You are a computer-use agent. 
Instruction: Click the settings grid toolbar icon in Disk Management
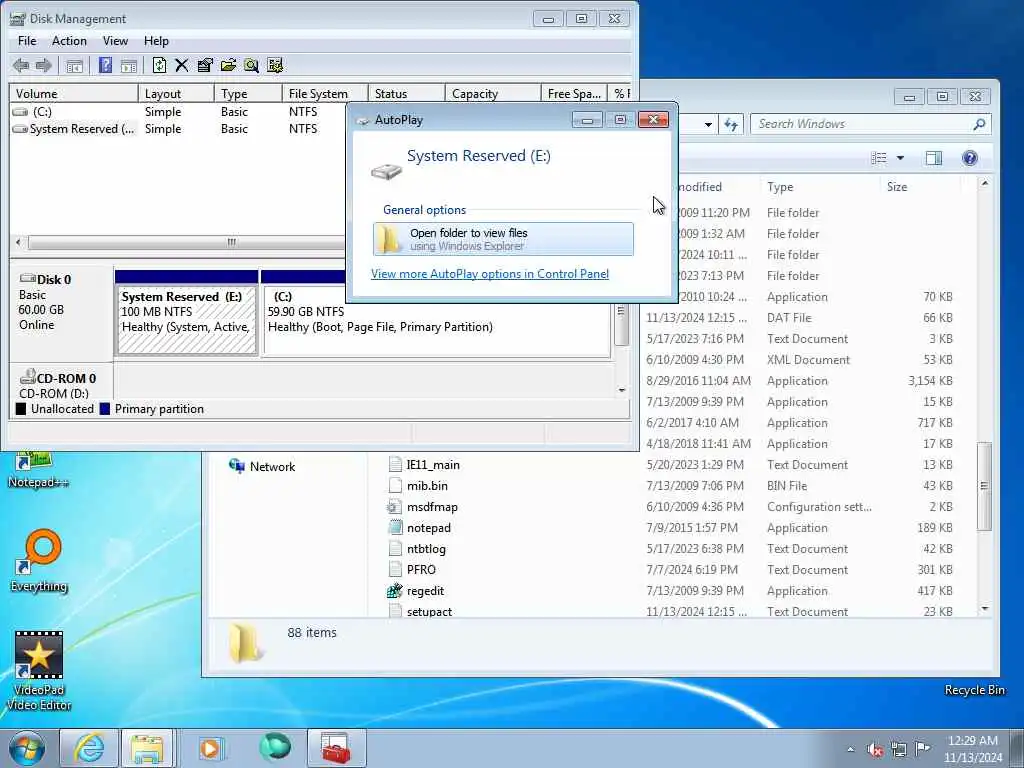pyautogui.click(x=275, y=65)
